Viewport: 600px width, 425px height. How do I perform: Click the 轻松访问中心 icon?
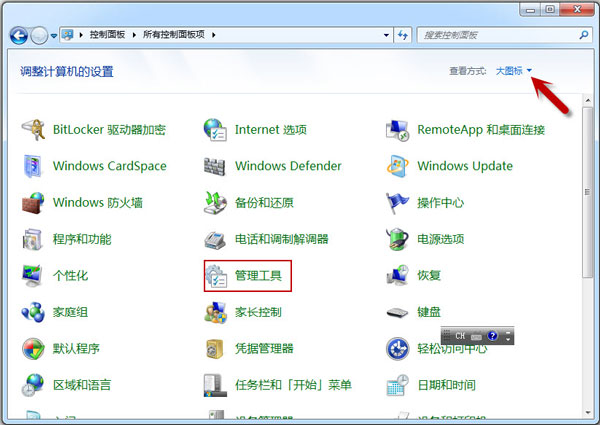[398, 349]
